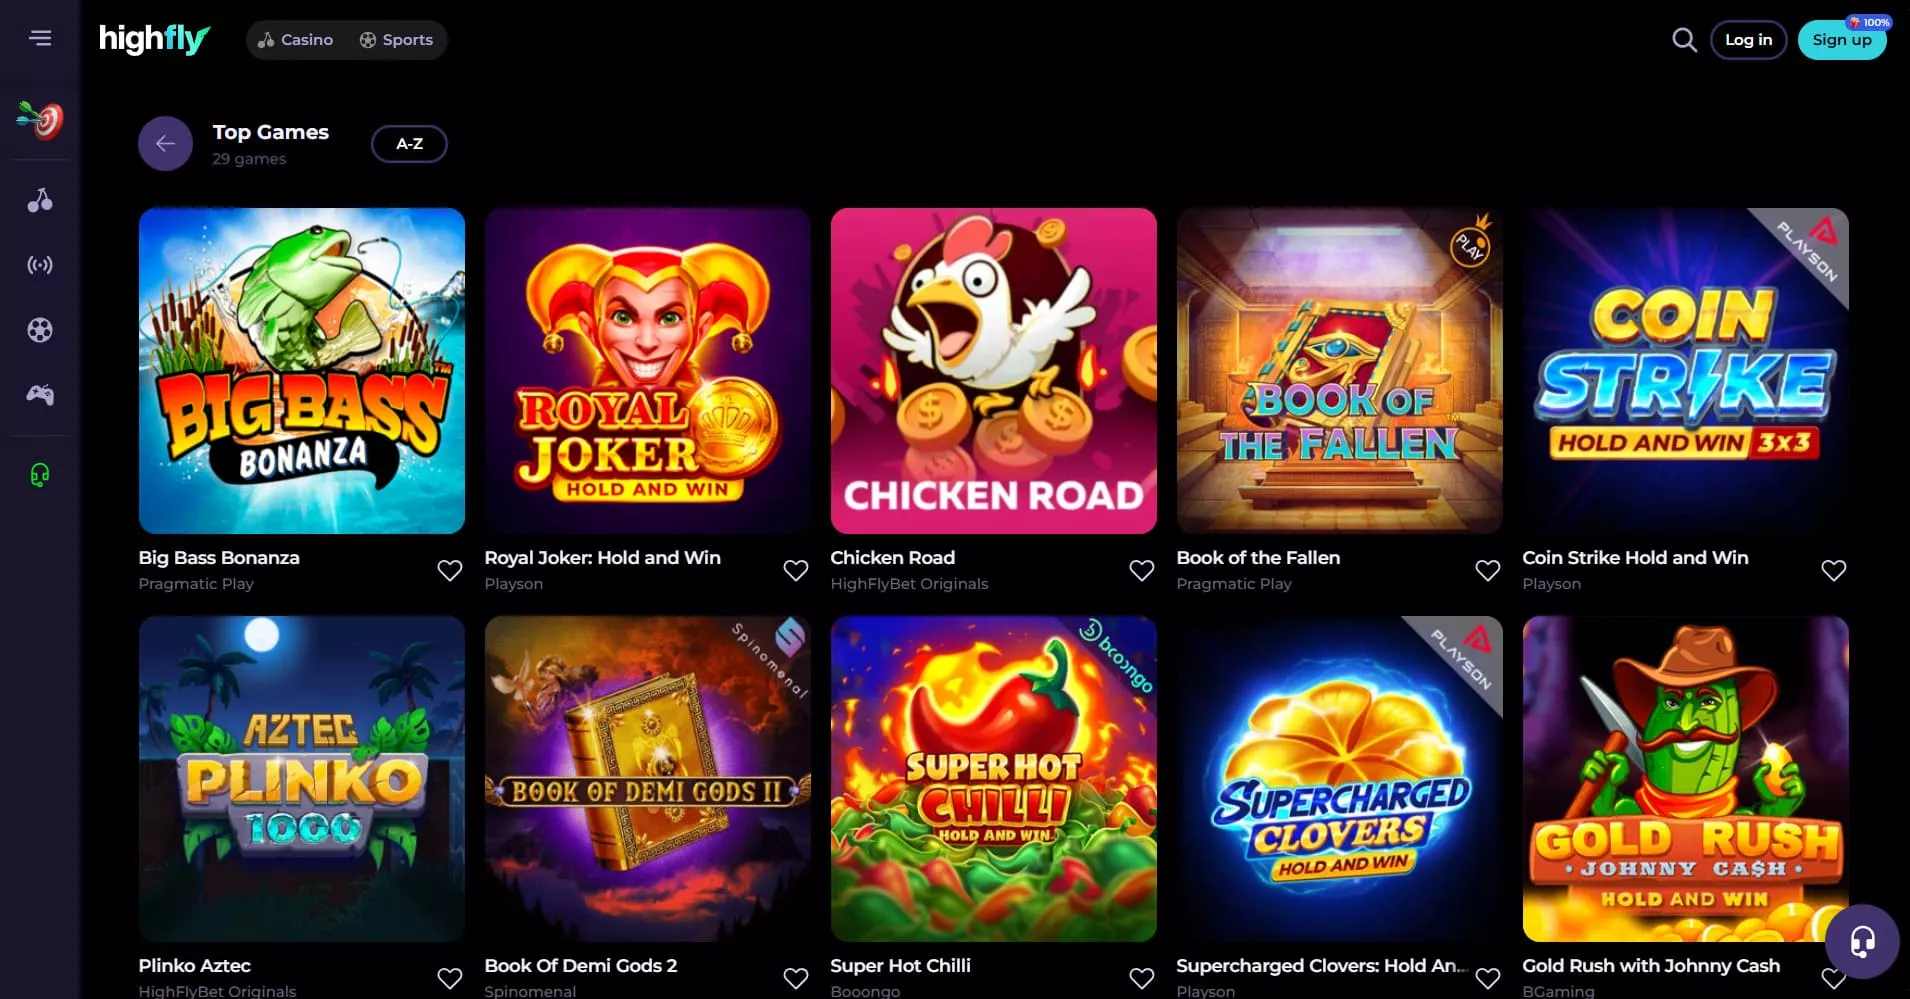Viewport: 1910px width, 999px height.
Task: Click the search magnifier icon
Action: click(x=1684, y=40)
